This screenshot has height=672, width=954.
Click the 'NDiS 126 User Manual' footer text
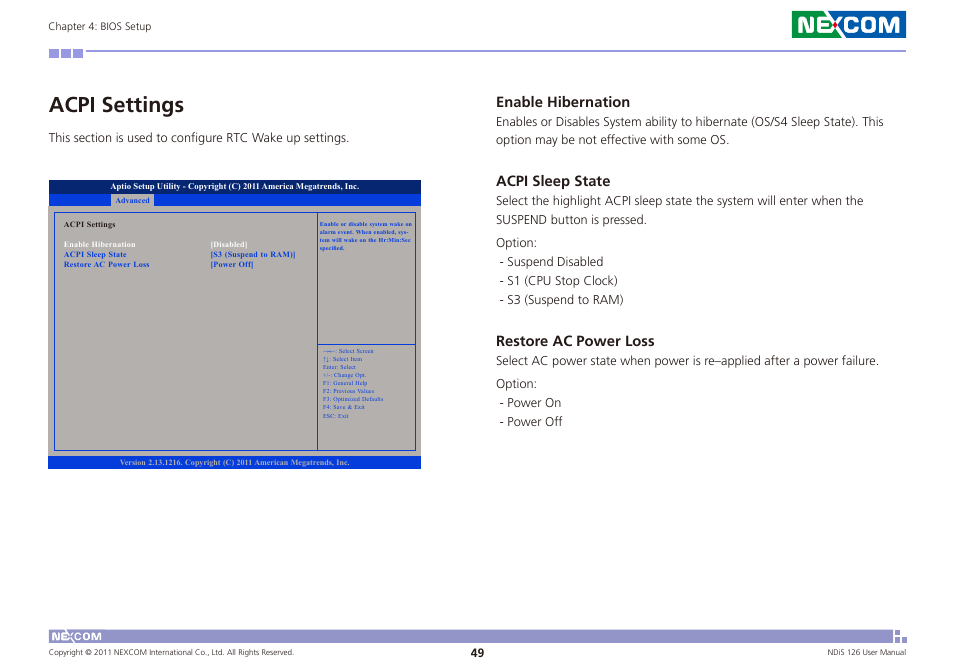tap(866, 653)
